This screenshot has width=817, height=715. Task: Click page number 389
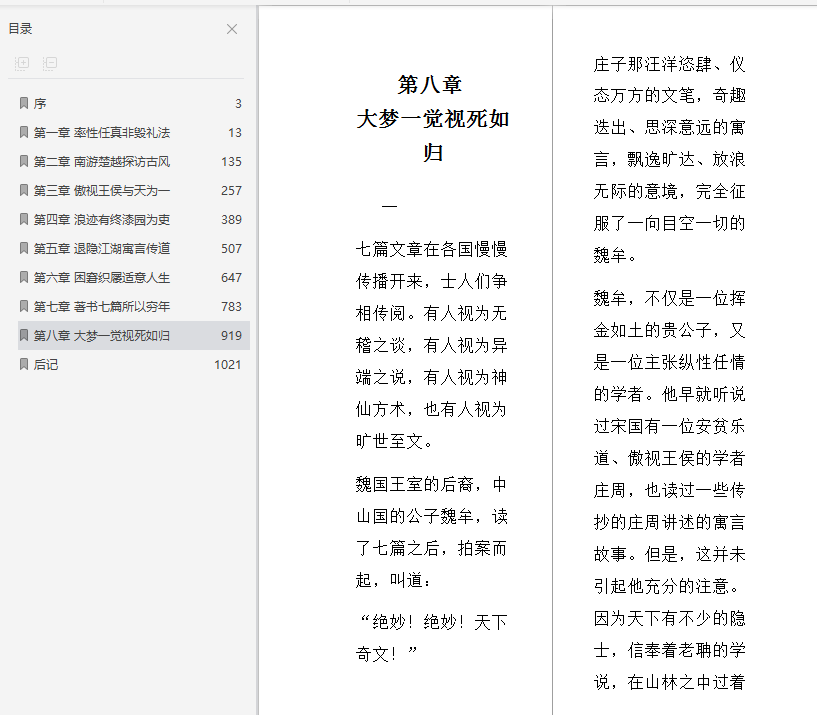pyautogui.click(x=231, y=220)
